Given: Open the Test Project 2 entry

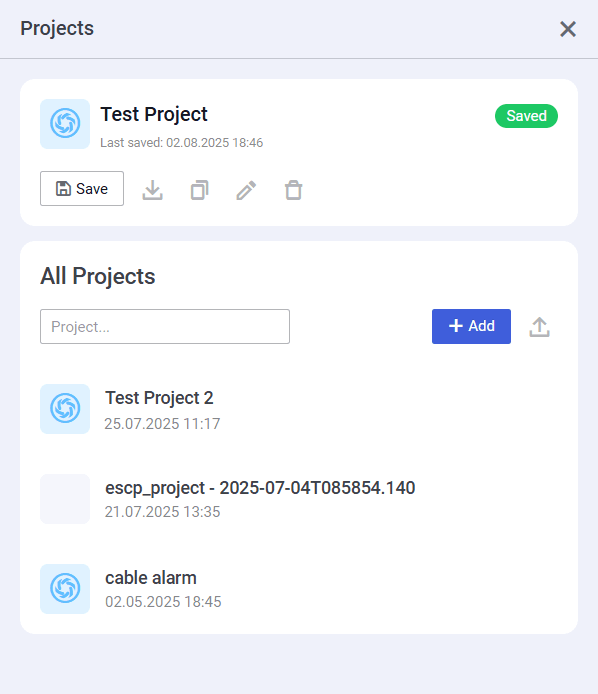Looking at the screenshot, I should click(x=299, y=409).
